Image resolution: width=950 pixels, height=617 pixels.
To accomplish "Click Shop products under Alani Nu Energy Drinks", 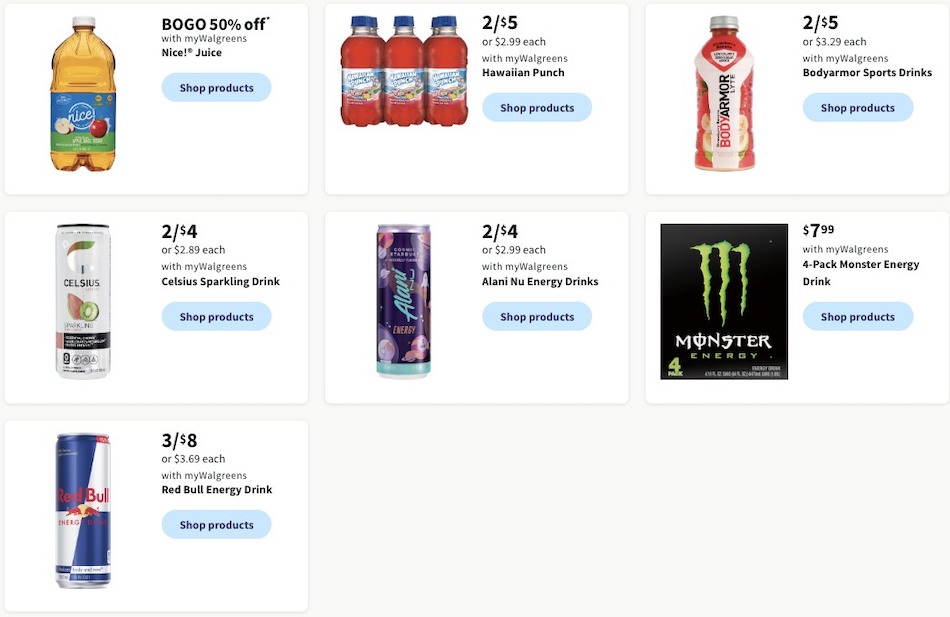I will pyautogui.click(x=537, y=316).
